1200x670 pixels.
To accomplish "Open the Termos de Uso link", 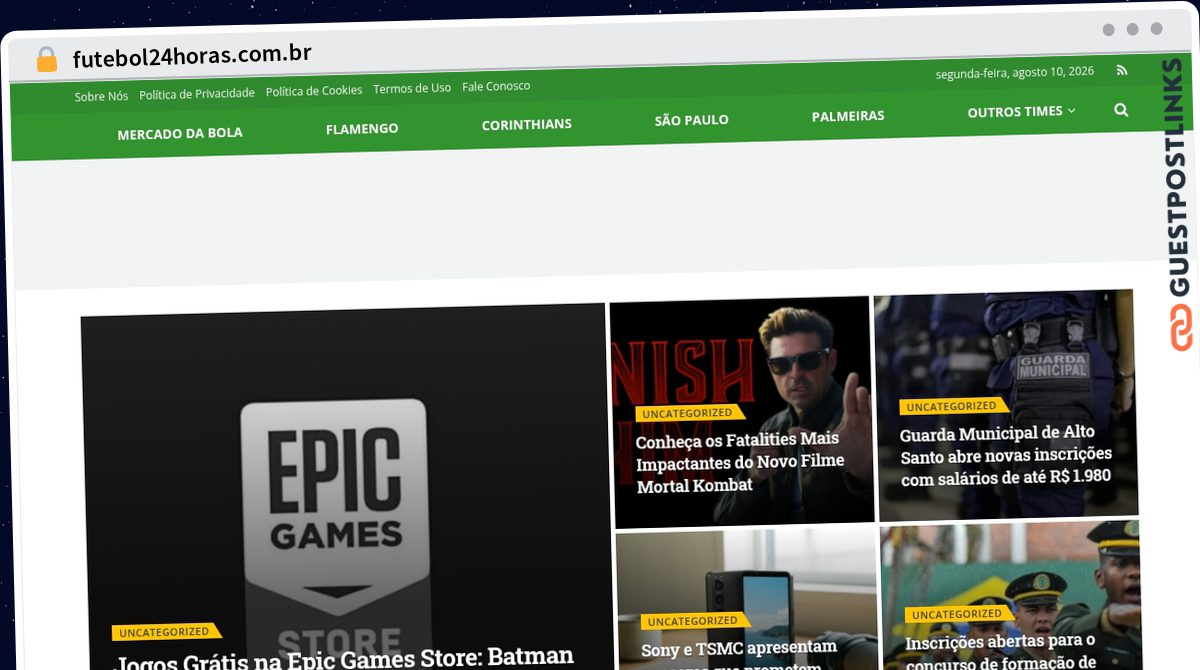I will point(412,88).
